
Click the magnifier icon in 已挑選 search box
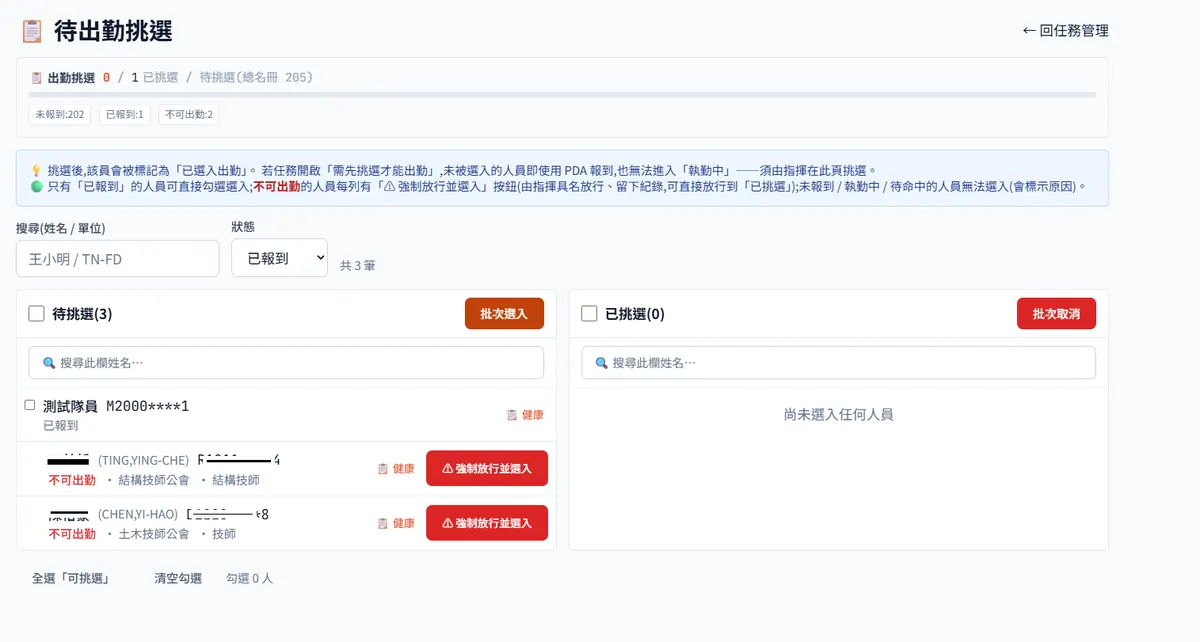pyautogui.click(x=601, y=362)
